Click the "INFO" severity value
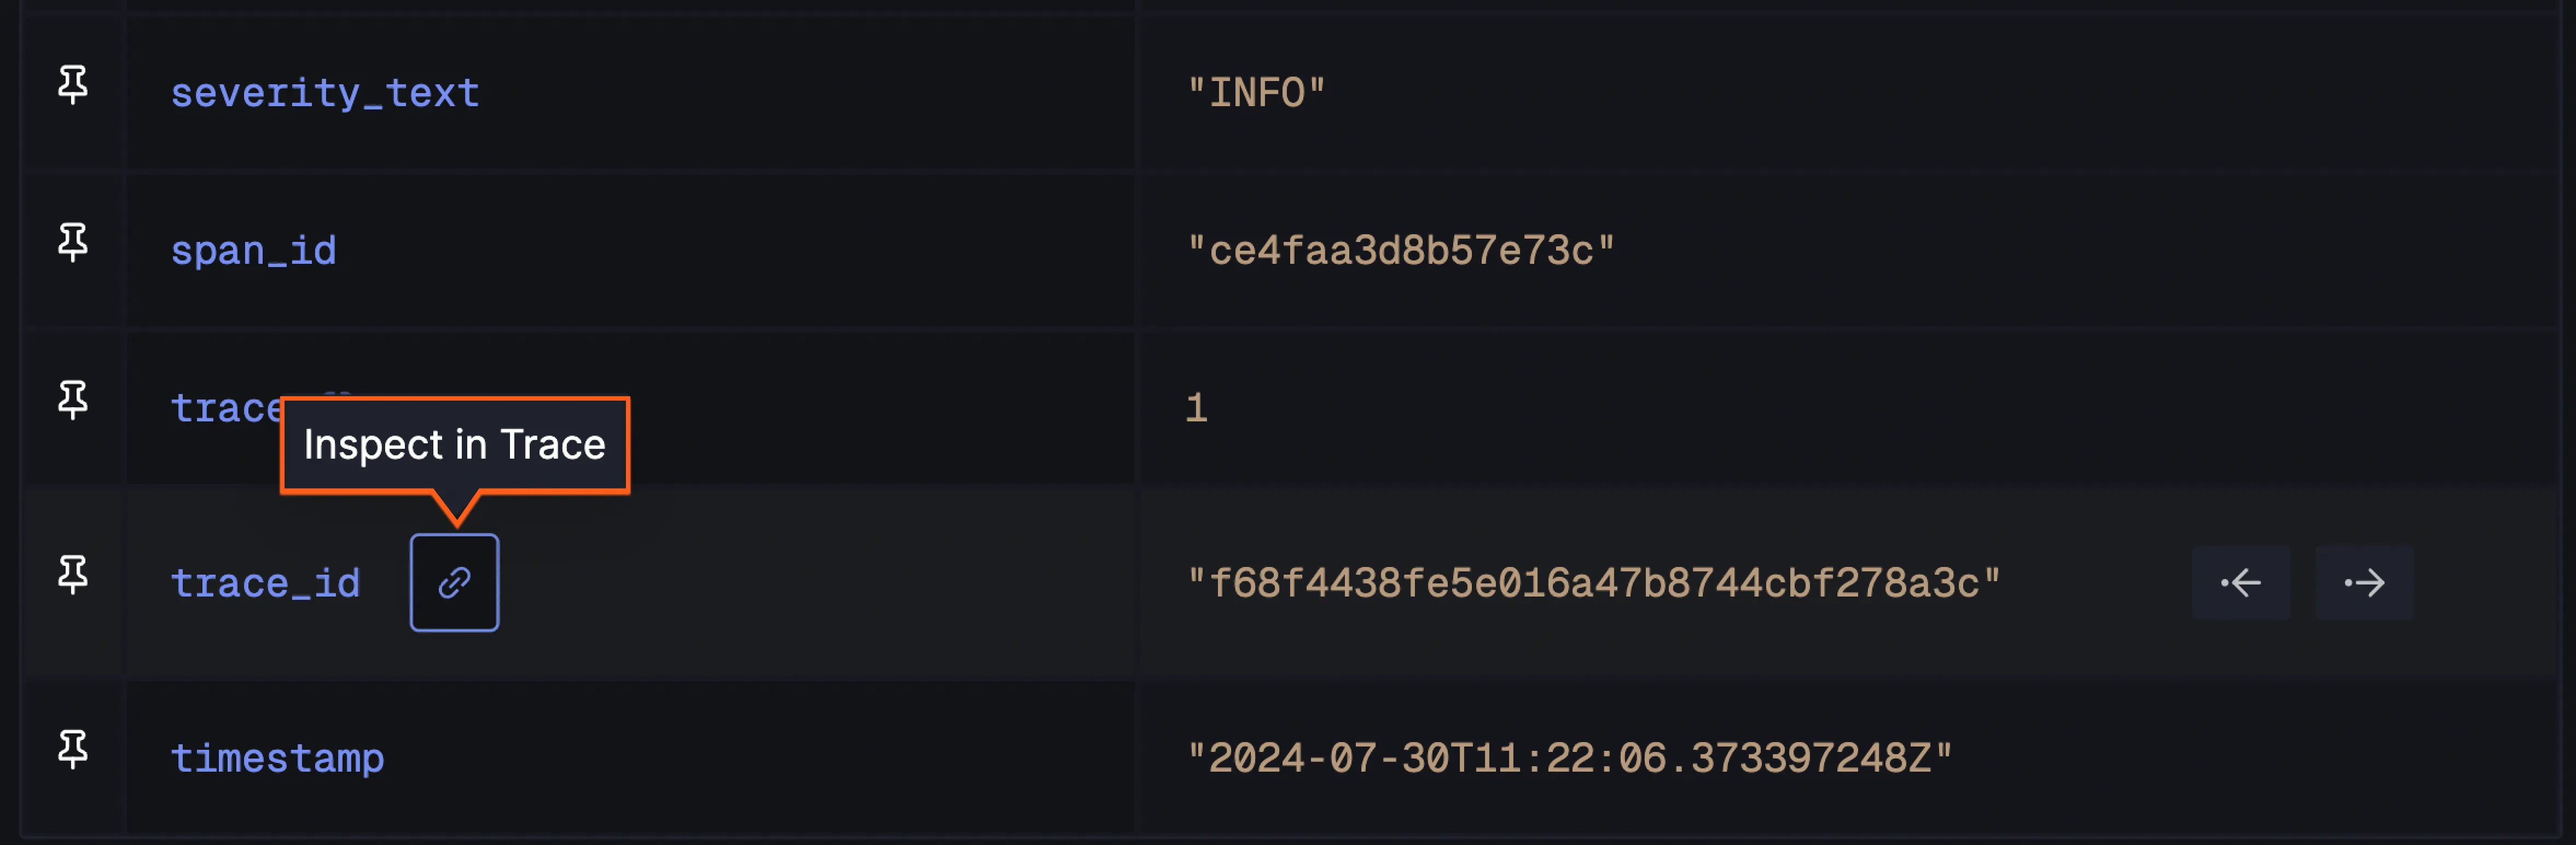Image resolution: width=2576 pixels, height=845 pixels. (1256, 93)
